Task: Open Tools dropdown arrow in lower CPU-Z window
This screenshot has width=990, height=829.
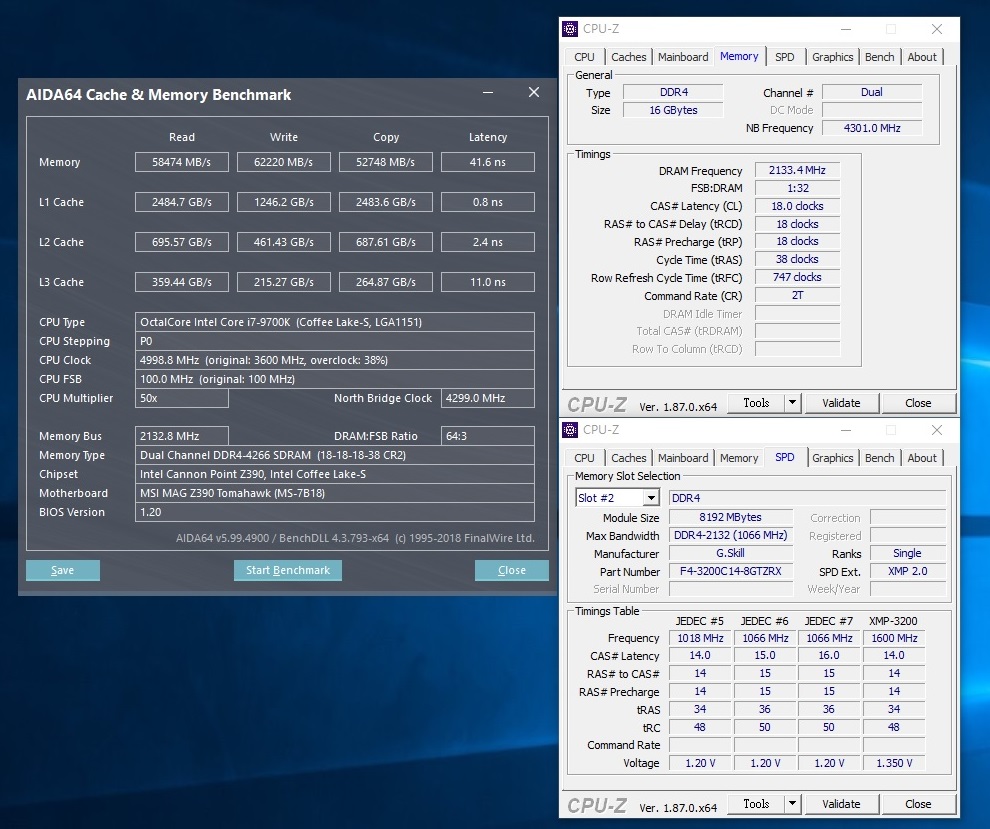Action: point(792,804)
